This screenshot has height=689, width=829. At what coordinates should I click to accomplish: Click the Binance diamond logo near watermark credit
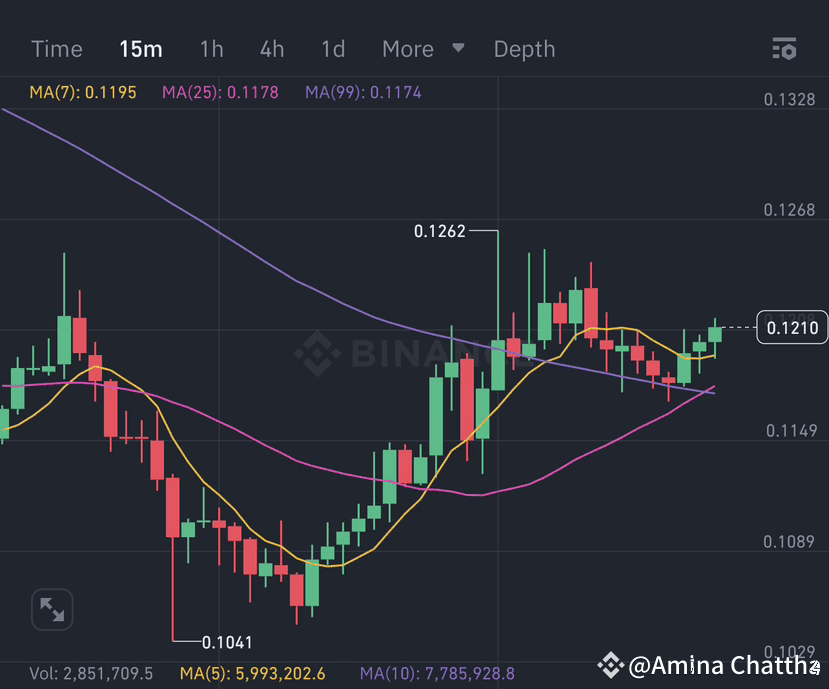click(x=611, y=665)
